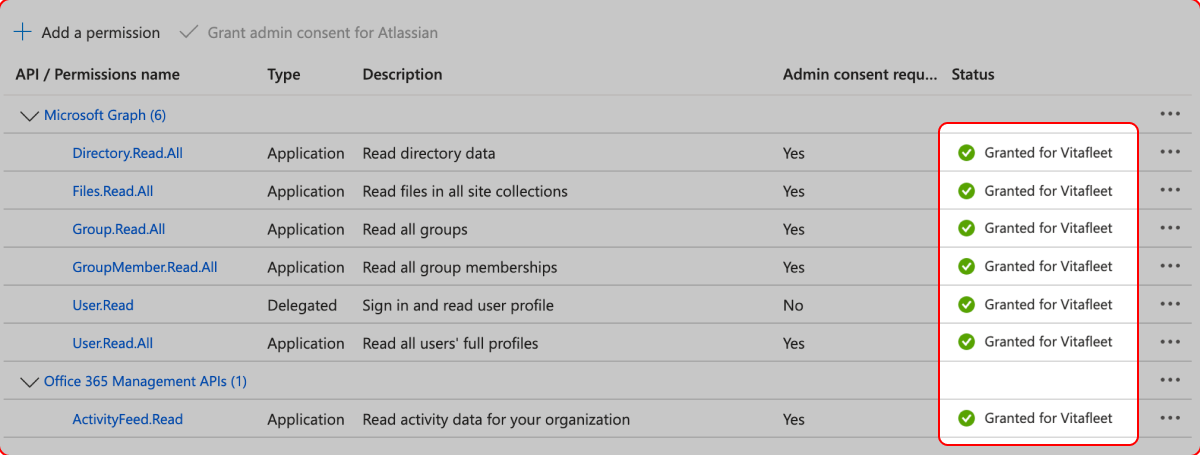Sort by API / Permissions name column header
Viewport: 1200px width, 455px height.
point(98,74)
